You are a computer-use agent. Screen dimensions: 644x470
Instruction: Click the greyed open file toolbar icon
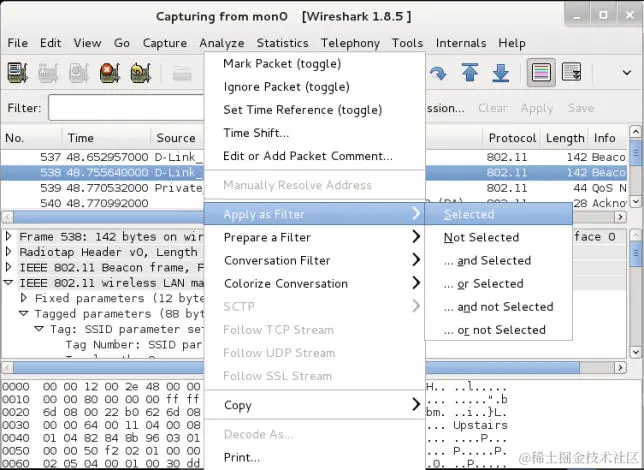tap(182, 74)
